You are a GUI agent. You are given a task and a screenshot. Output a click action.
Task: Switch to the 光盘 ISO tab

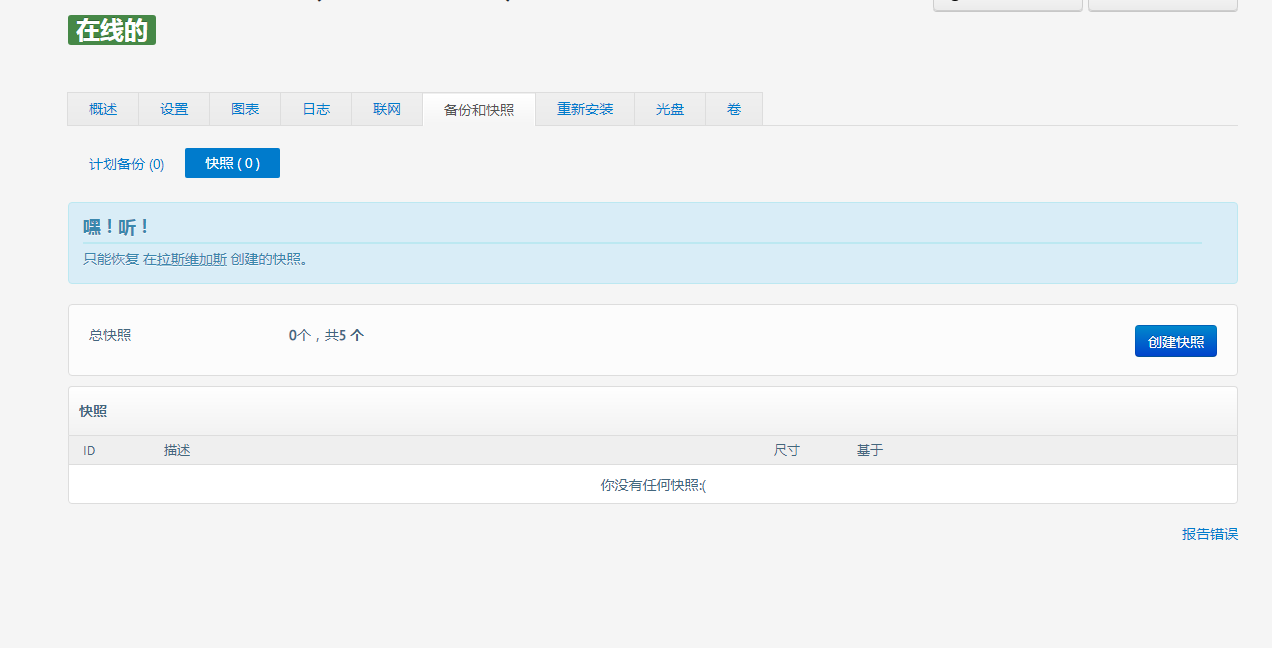tap(670, 109)
